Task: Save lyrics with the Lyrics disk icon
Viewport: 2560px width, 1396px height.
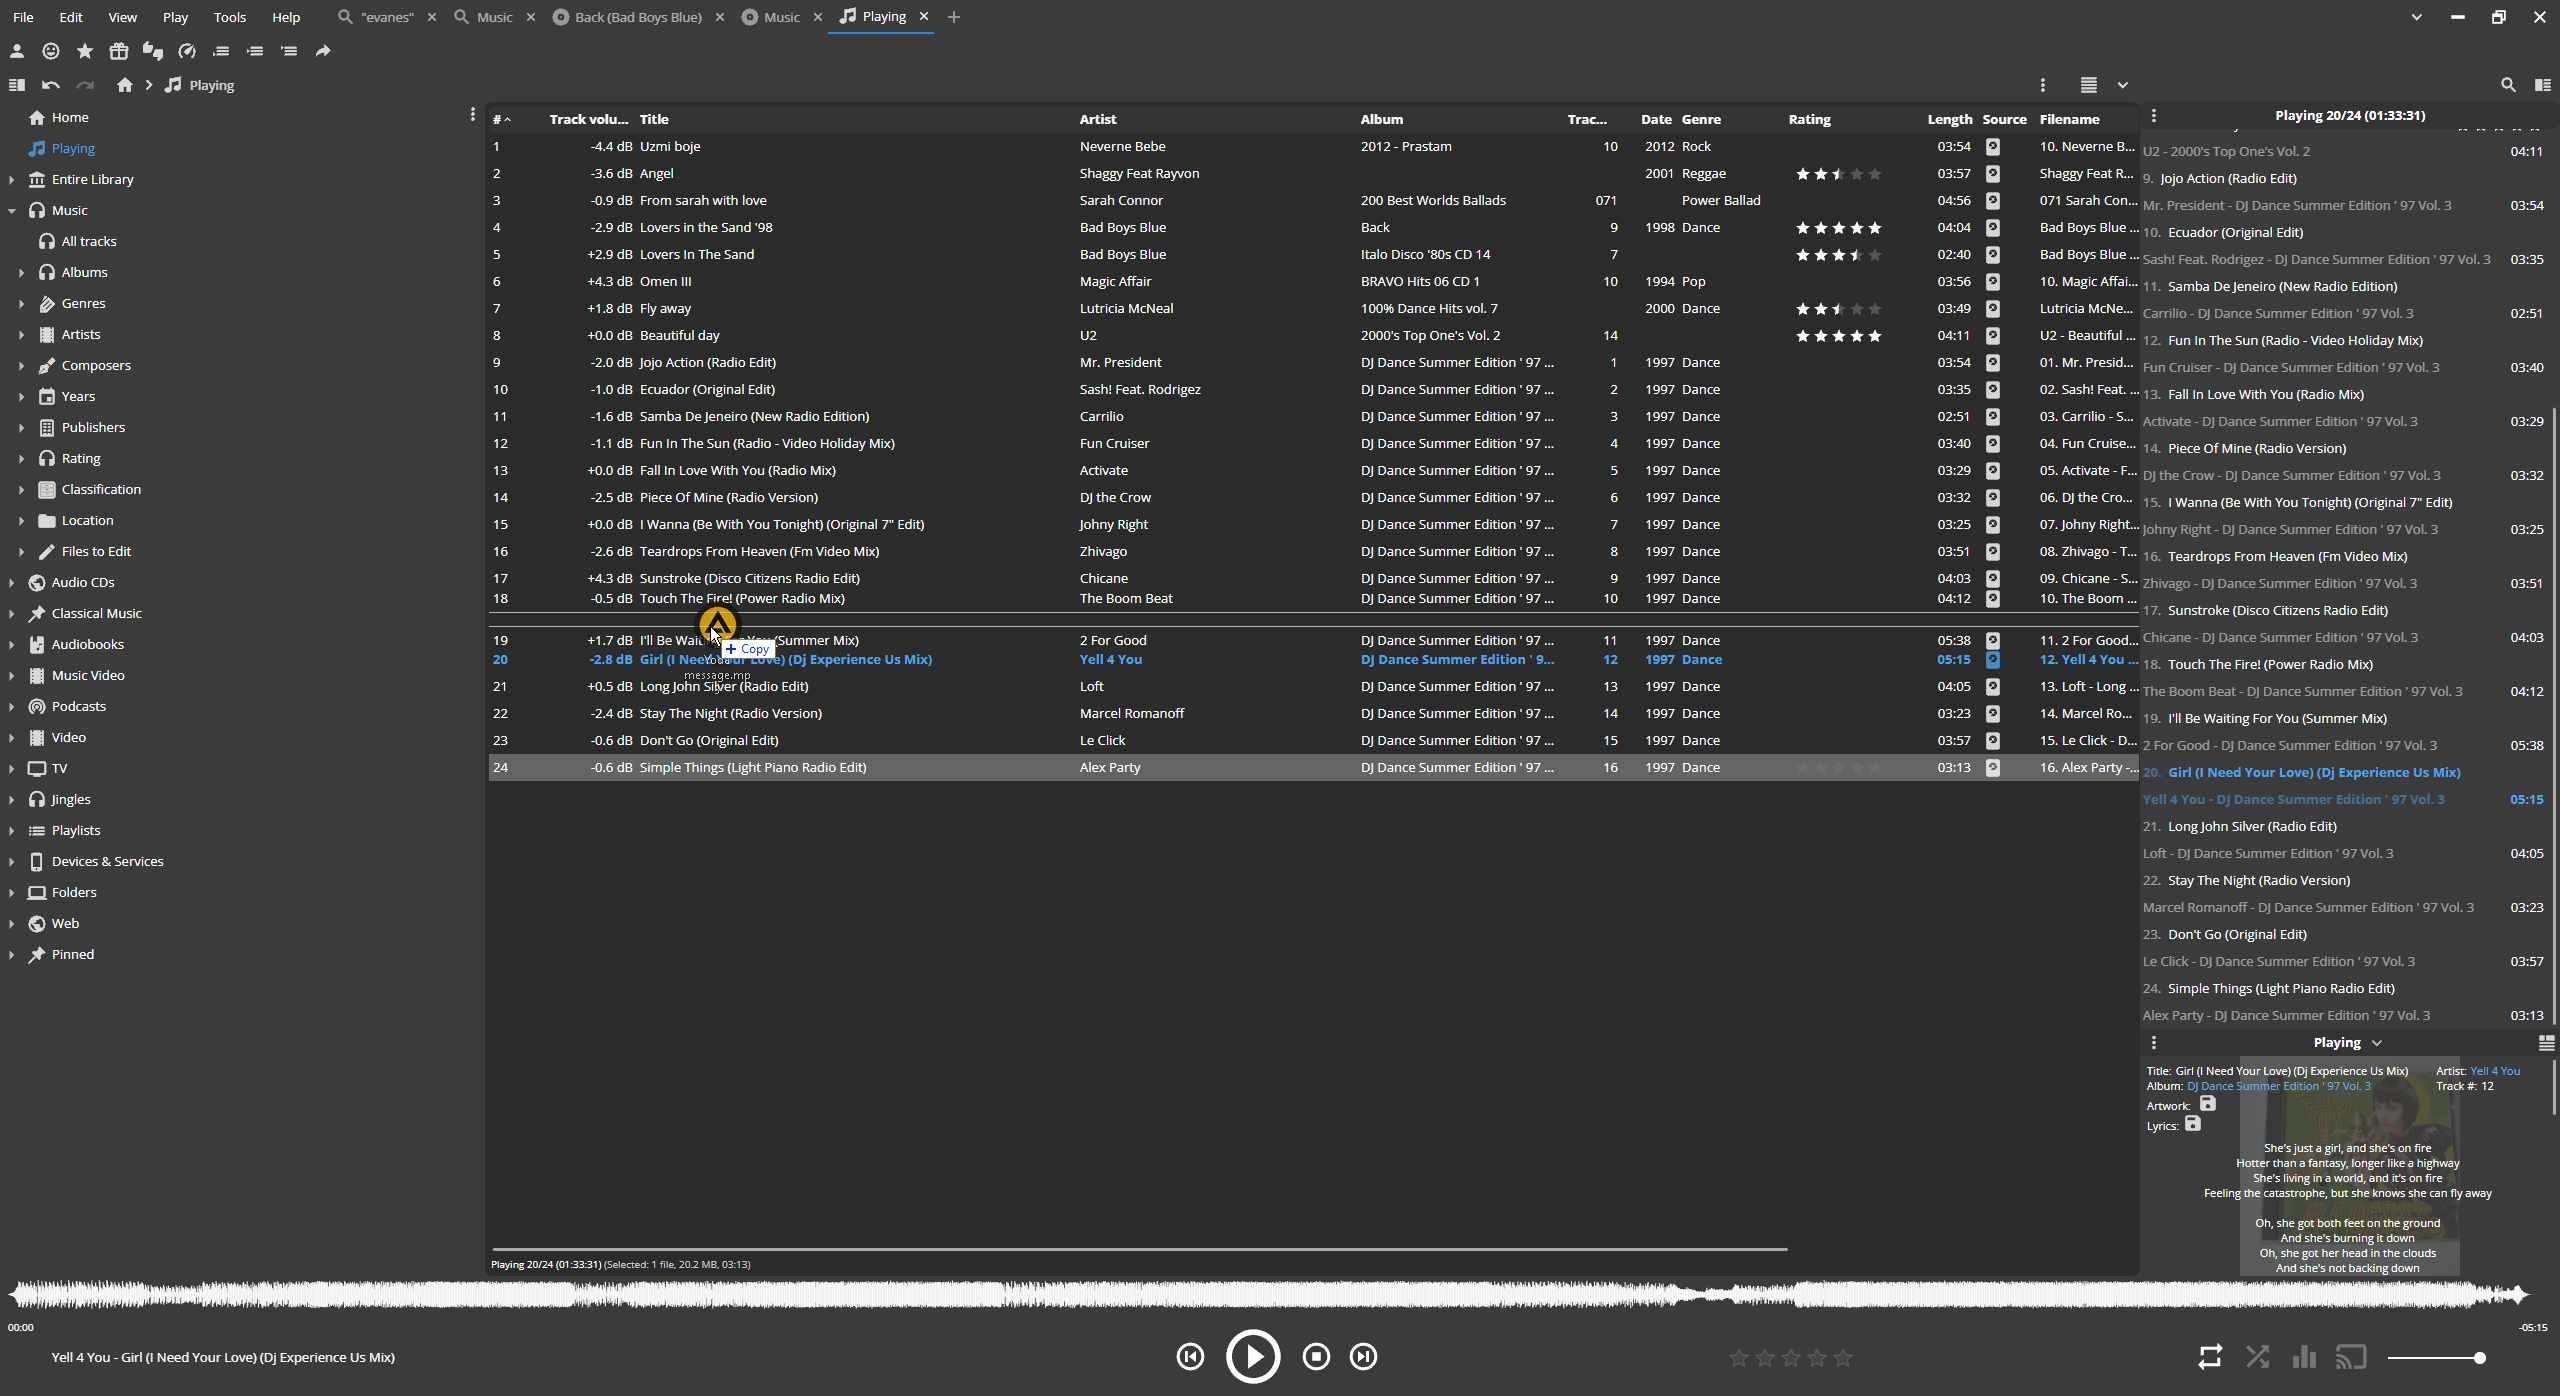Action: [x=2193, y=1124]
